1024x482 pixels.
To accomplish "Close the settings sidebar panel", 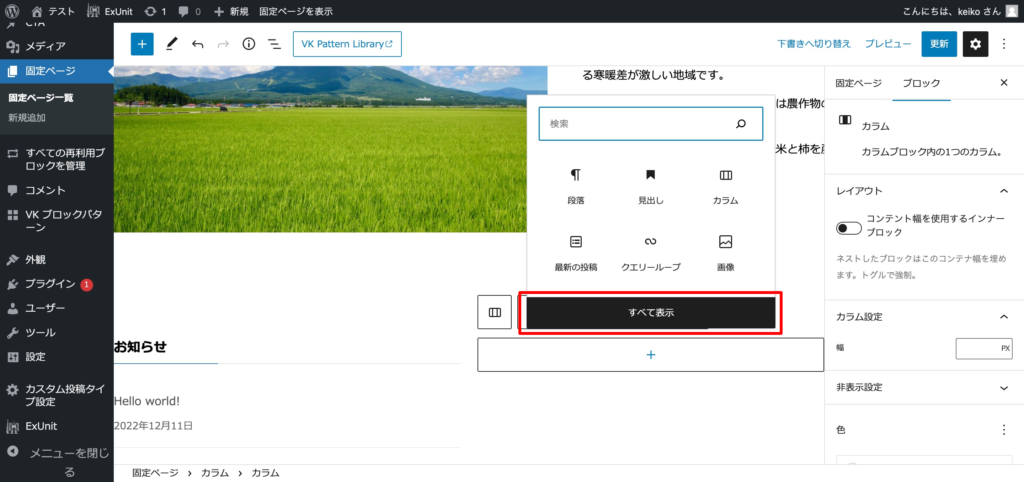I will pos(1004,83).
